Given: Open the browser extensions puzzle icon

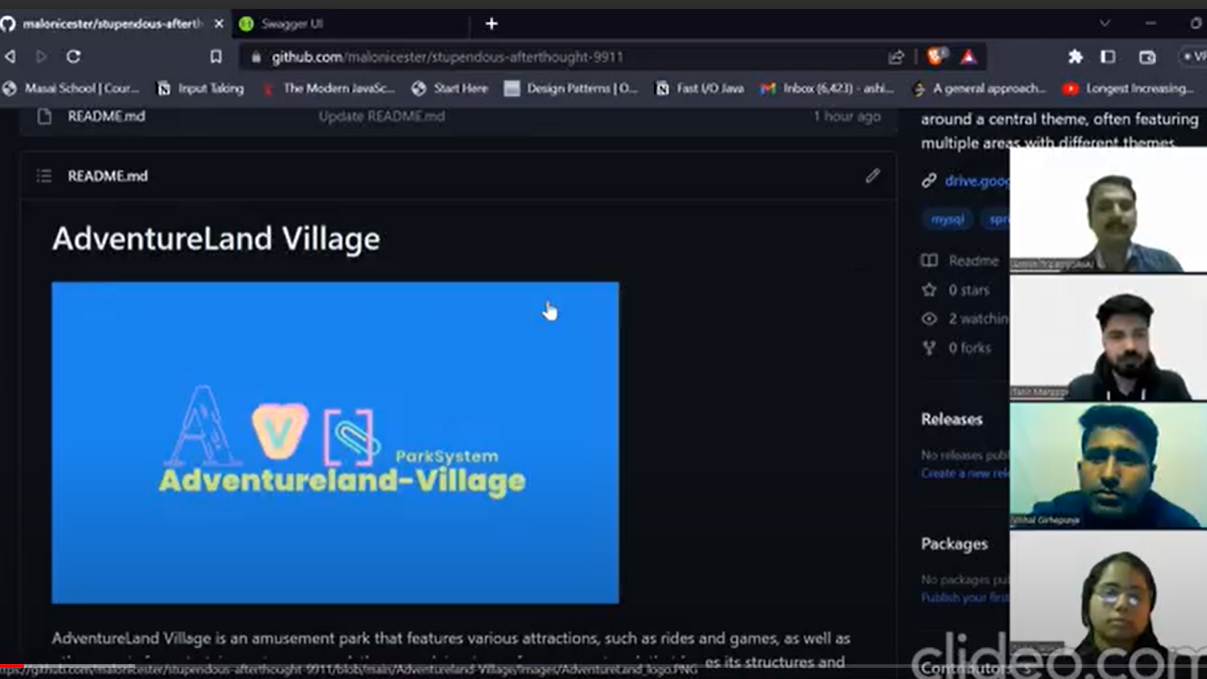Looking at the screenshot, I should (1075, 57).
